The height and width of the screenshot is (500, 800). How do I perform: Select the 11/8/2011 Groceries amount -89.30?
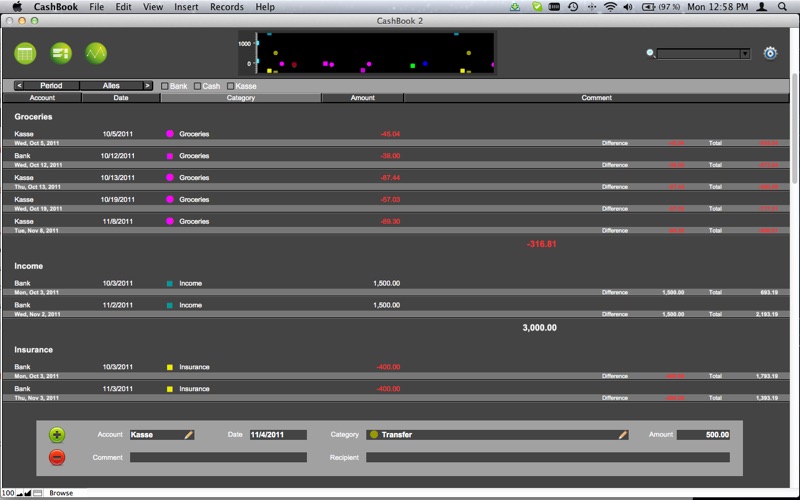pyautogui.click(x=390, y=221)
